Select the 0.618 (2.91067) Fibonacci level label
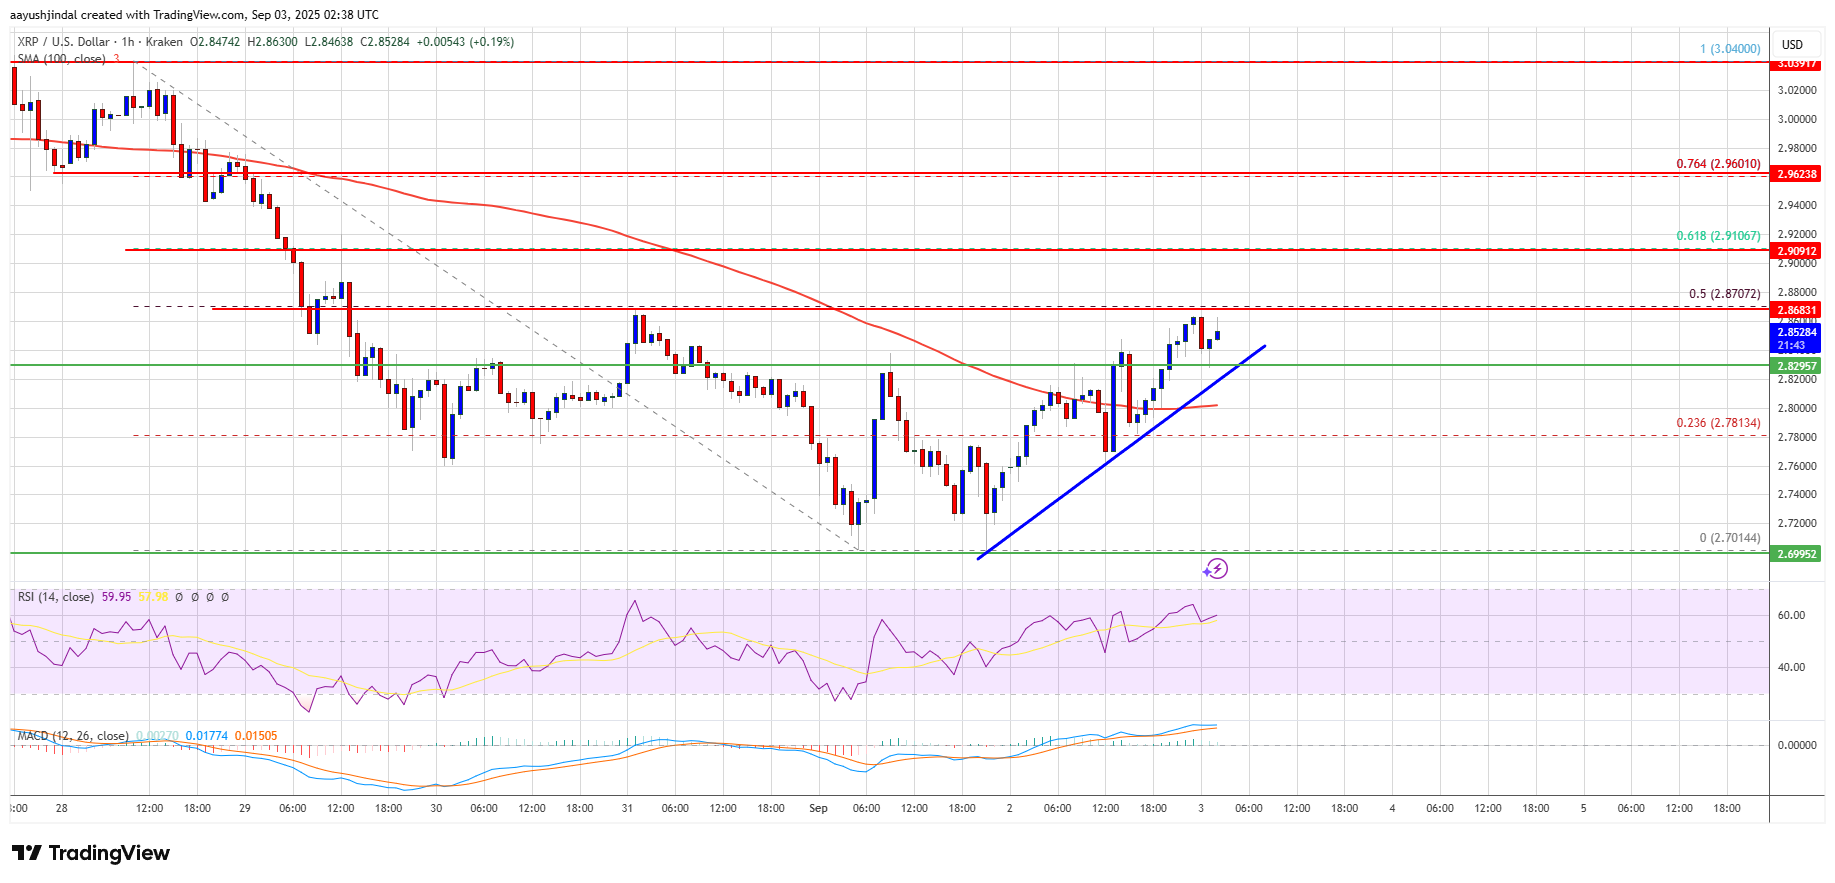Image resolution: width=1835 pixels, height=883 pixels. [x=1718, y=236]
